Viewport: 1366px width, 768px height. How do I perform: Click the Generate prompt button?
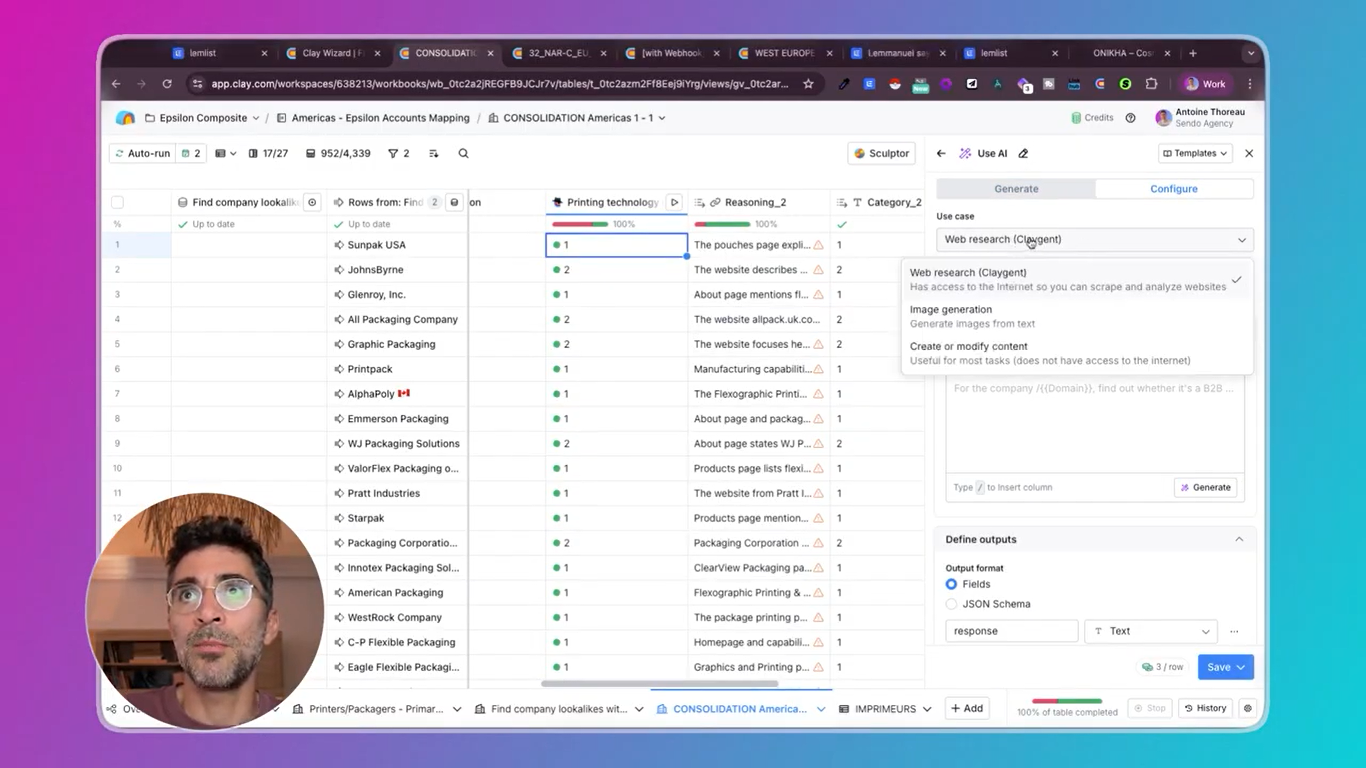click(1205, 487)
